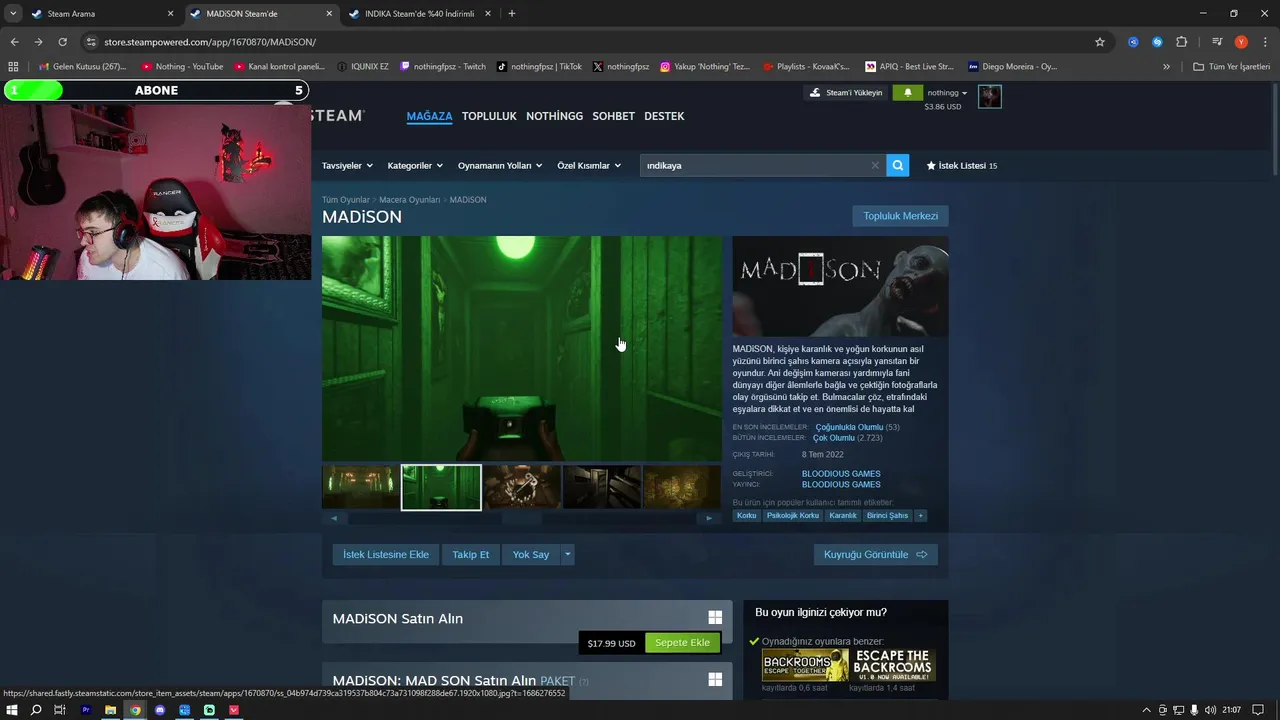Open the BLOODIOUS GAMES developer link
The image size is (1280, 720).
[841, 474]
